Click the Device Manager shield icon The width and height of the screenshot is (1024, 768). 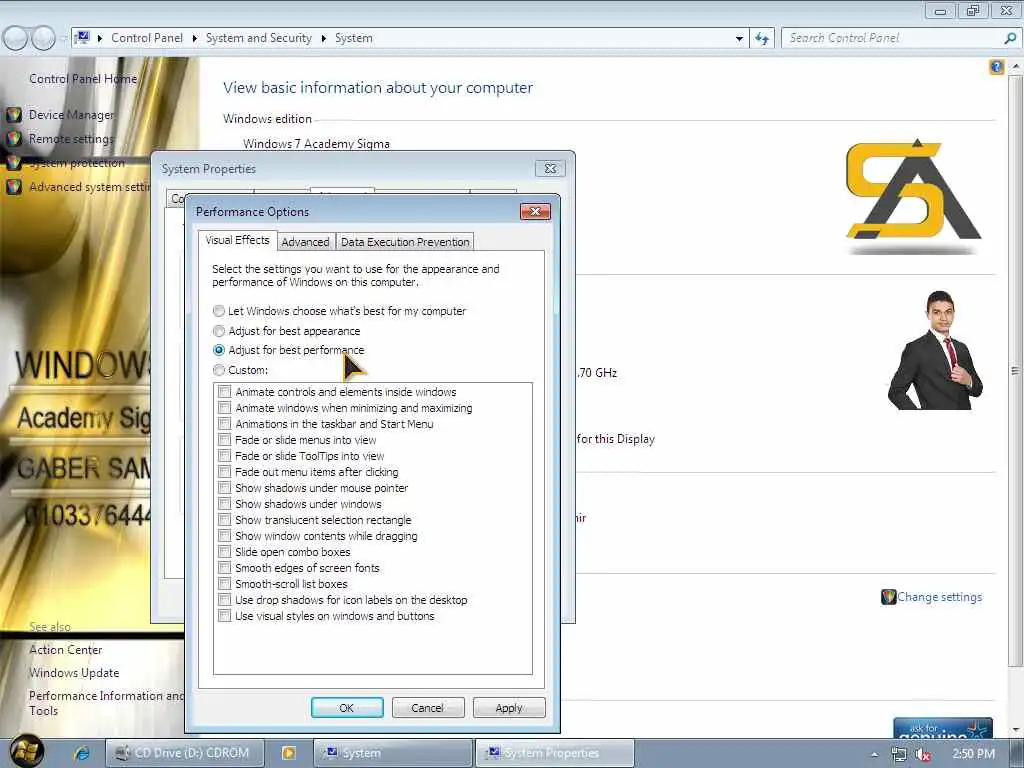[14, 115]
